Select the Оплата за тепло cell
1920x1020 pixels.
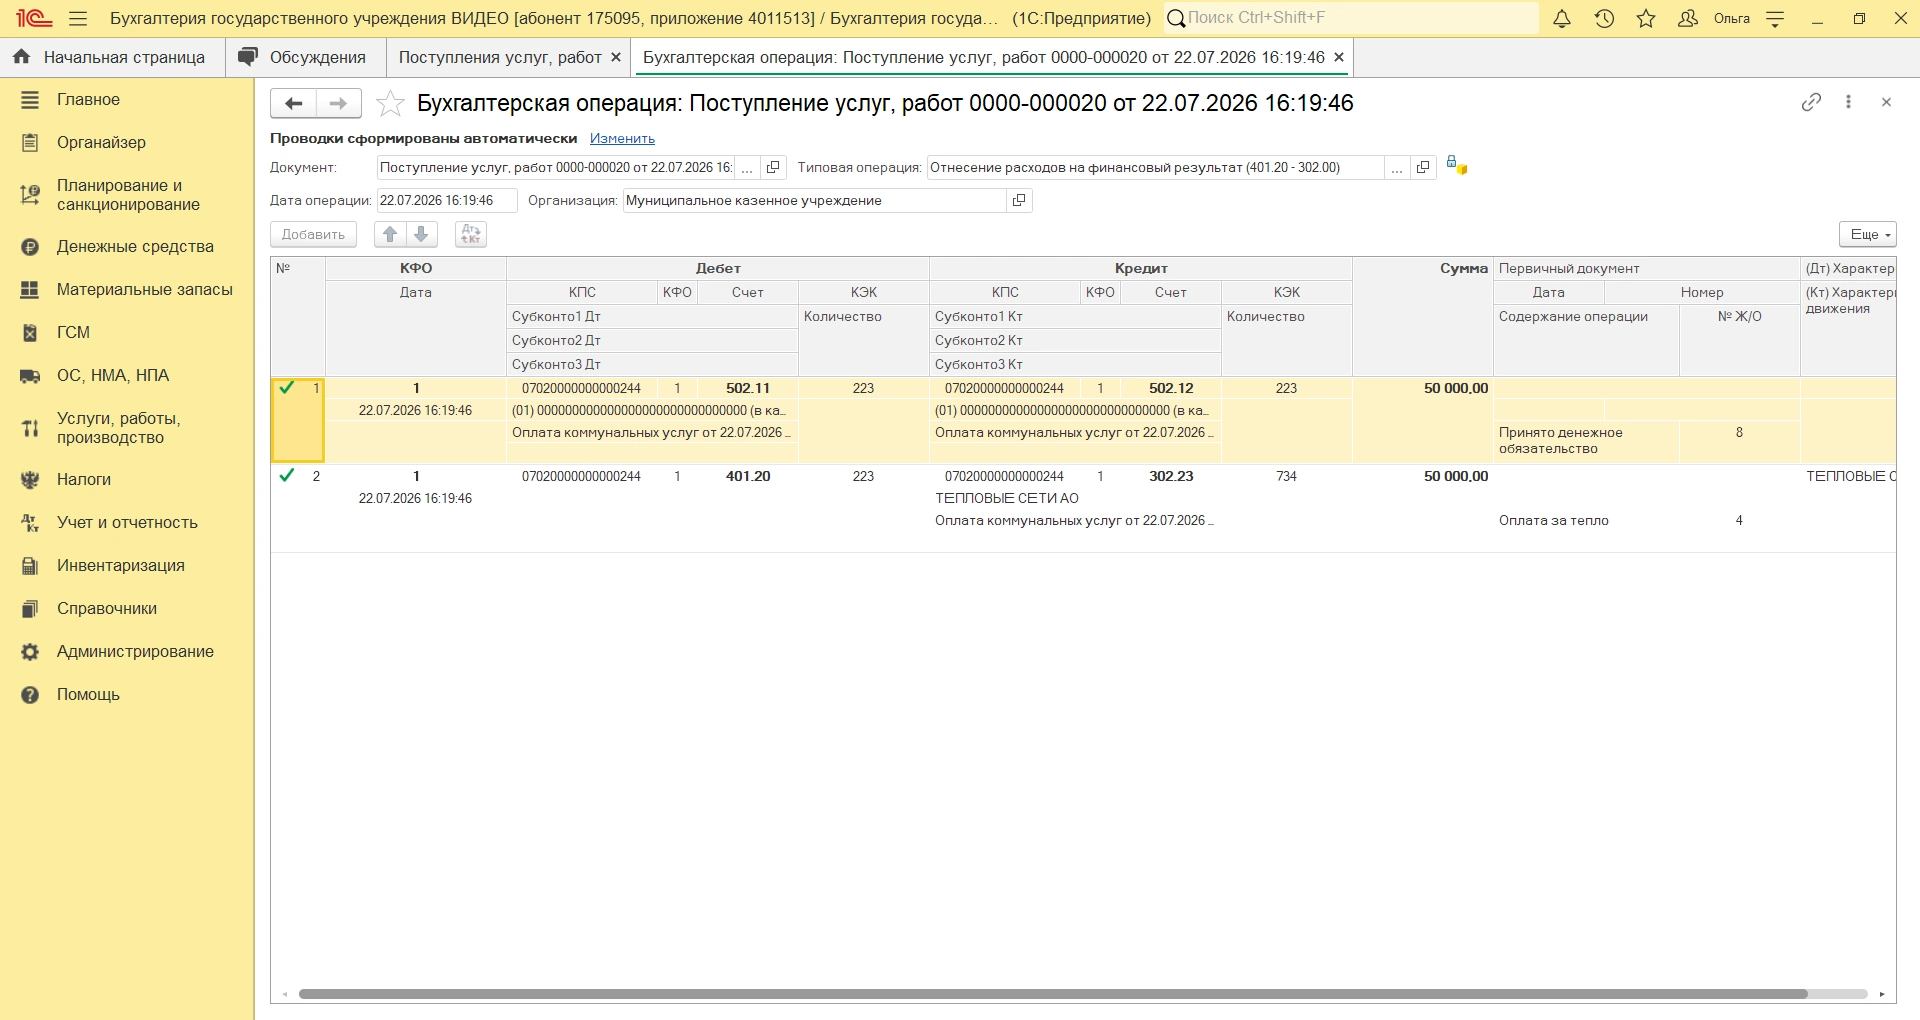click(1586, 521)
